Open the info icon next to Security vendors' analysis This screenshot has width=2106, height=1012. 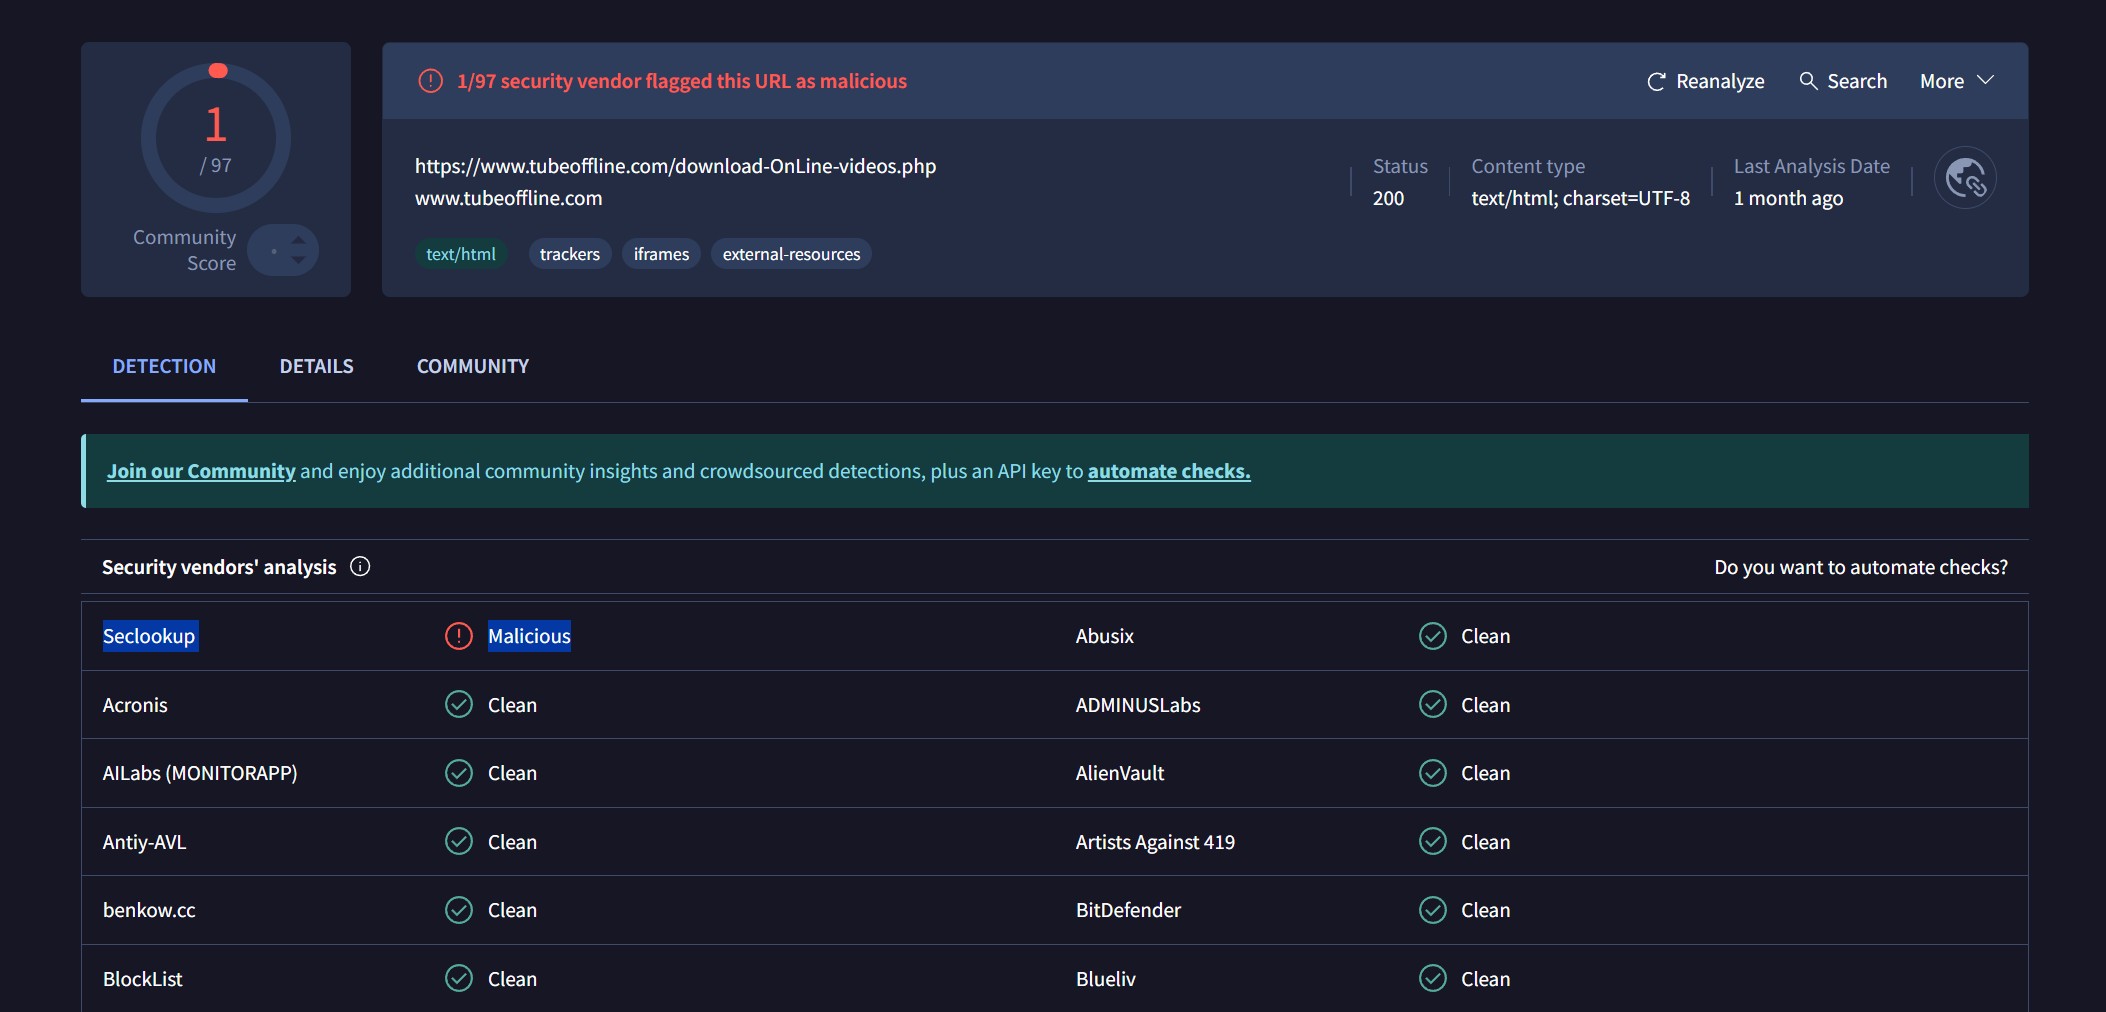360,567
